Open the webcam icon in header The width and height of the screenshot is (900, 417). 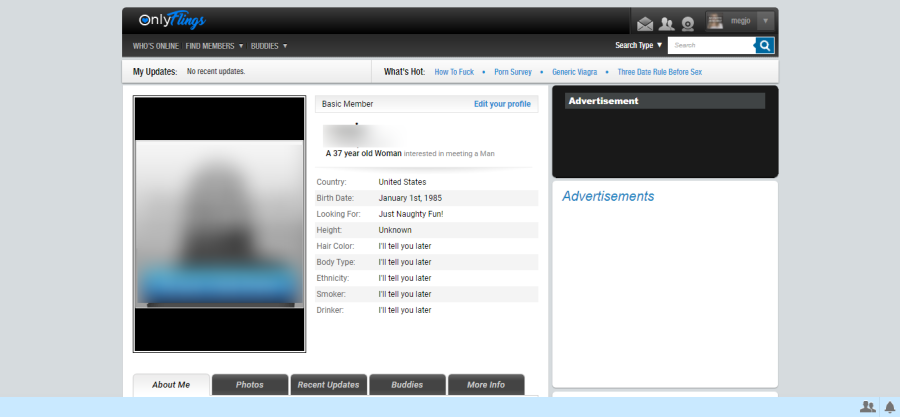coord(688,23)
